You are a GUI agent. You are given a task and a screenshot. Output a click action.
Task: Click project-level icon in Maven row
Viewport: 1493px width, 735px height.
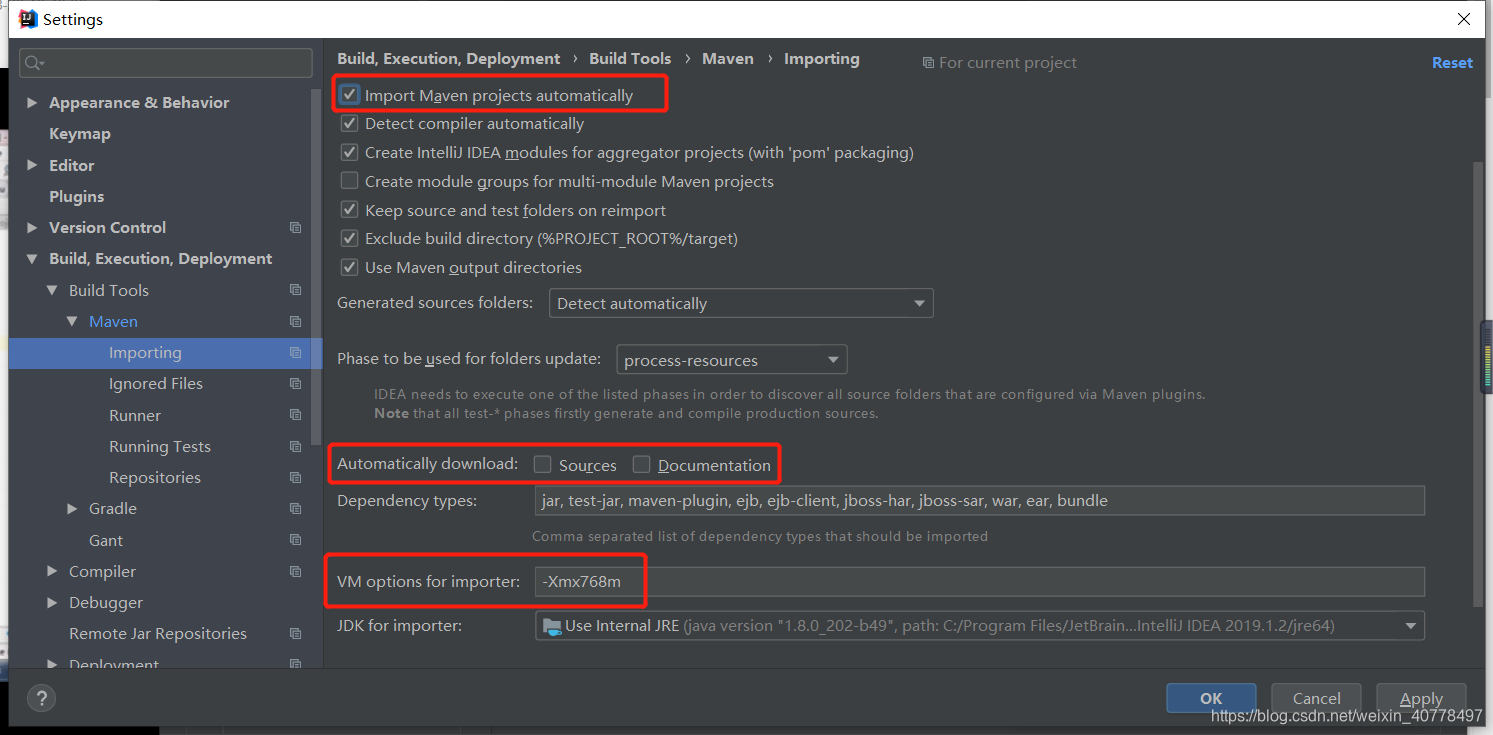295,322
